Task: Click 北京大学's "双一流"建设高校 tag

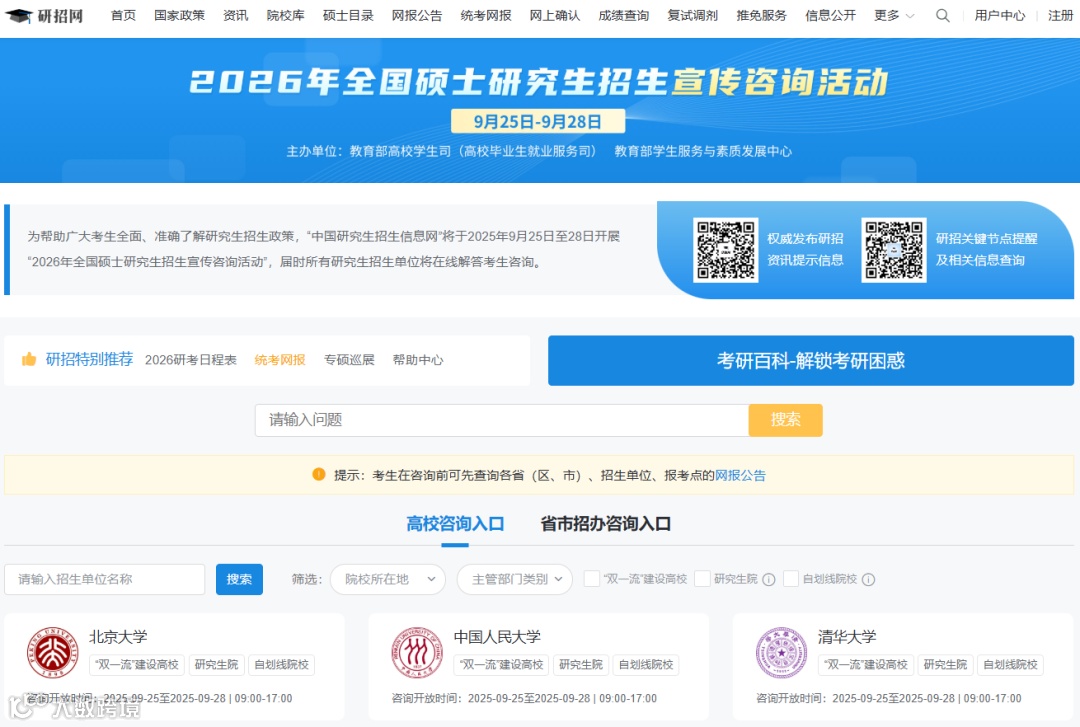Action: click(x=137, y=664)
